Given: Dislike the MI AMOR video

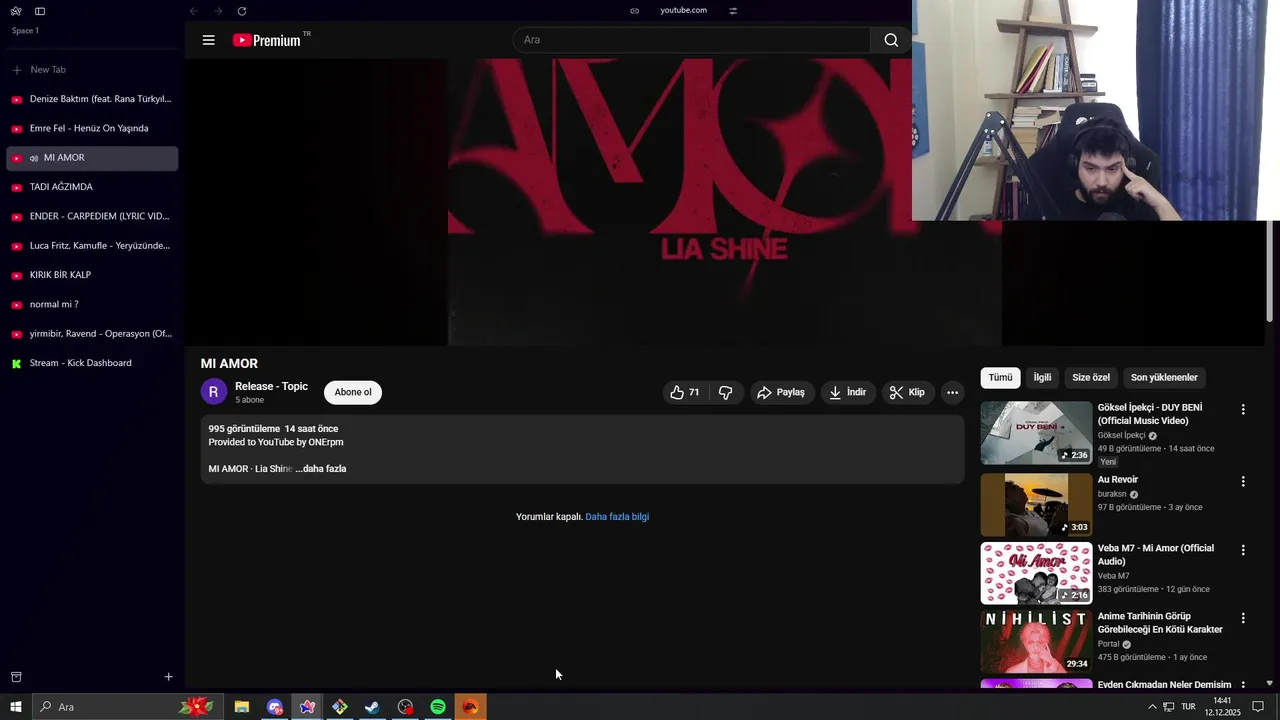Looking at the screenshot, I should click(726, 393).
